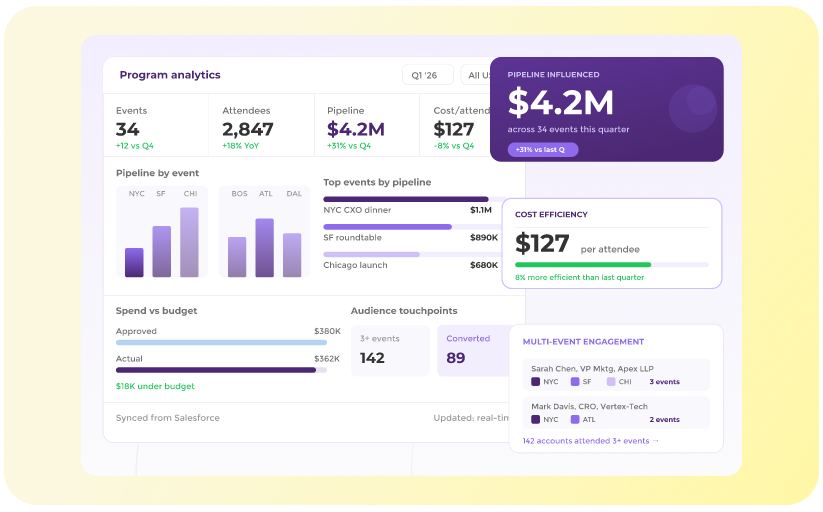Open the 3+ events 142 card
823x512 pixels.
pos(390,351)
